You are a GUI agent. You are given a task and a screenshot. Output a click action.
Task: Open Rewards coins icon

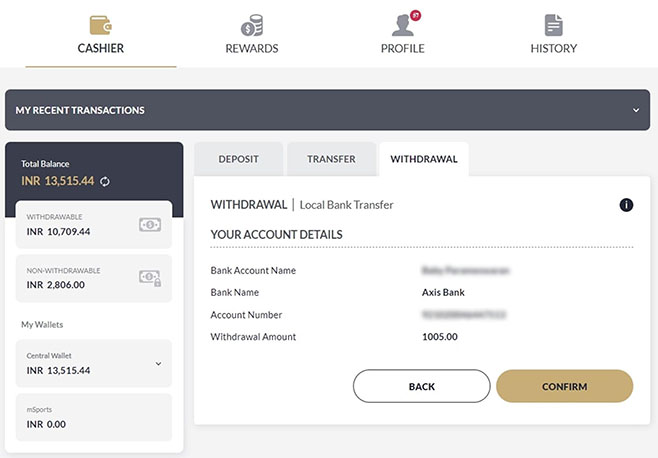252,25
